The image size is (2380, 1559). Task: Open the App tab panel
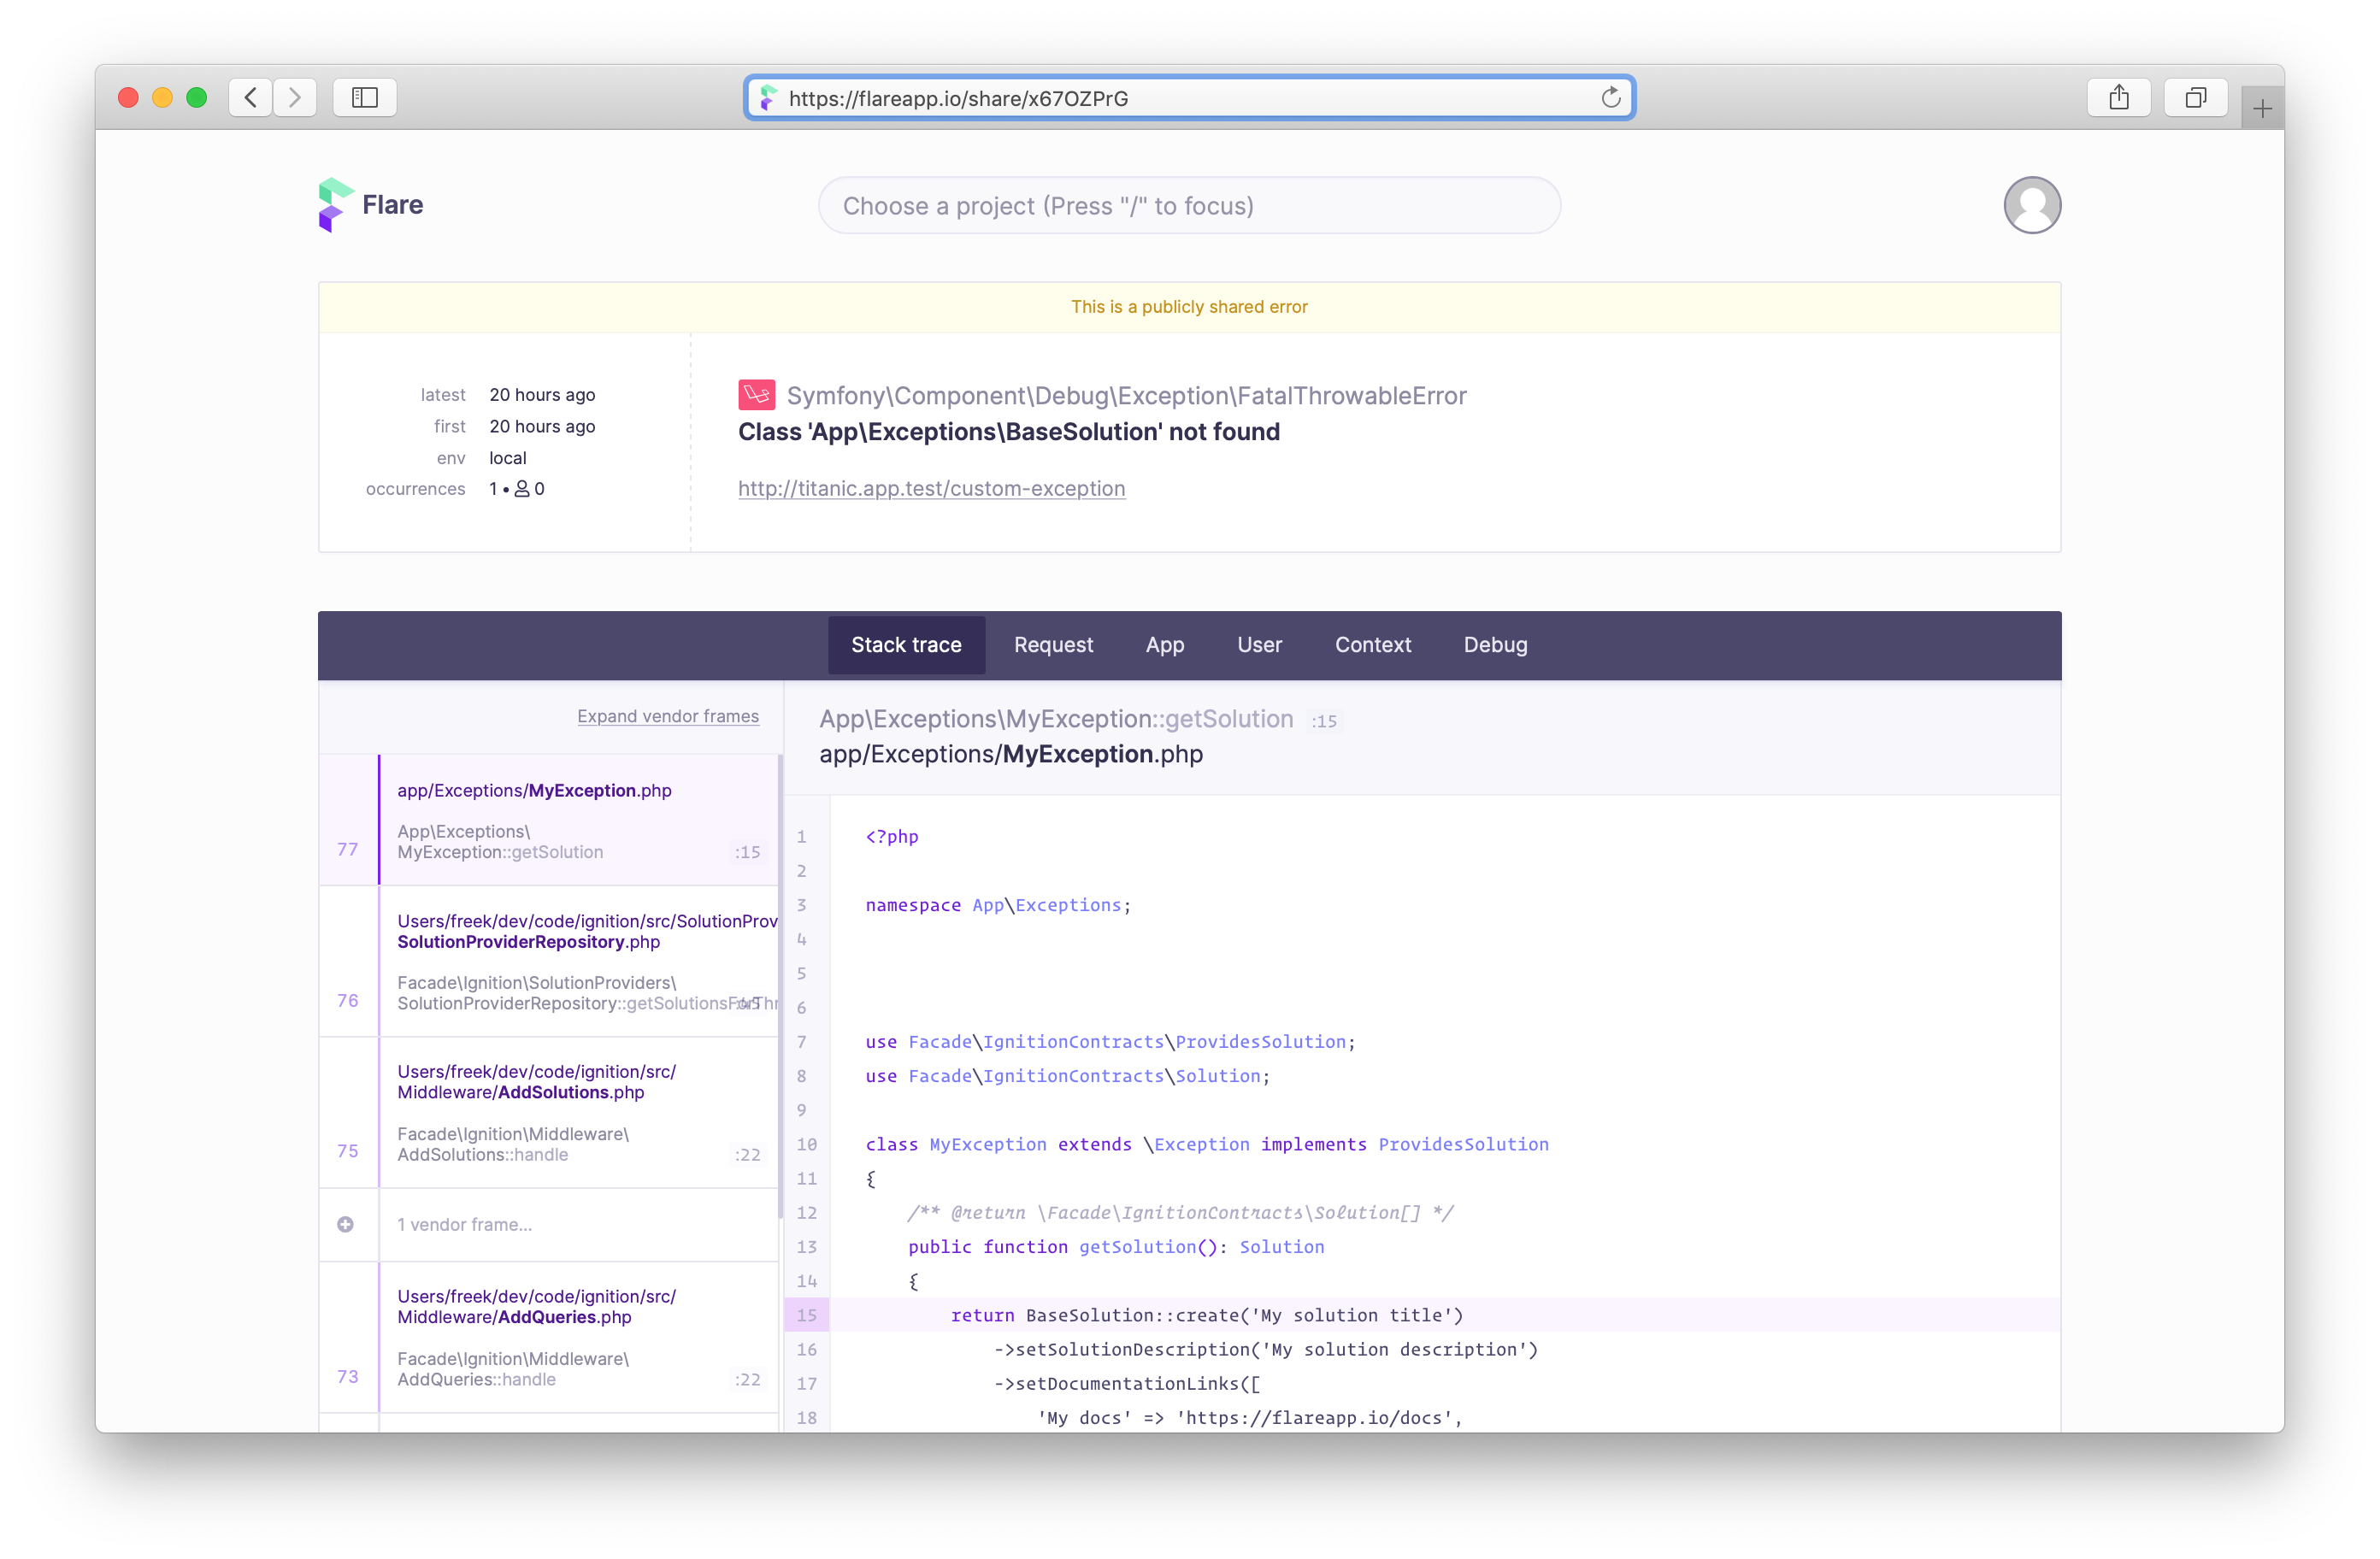1162,645
